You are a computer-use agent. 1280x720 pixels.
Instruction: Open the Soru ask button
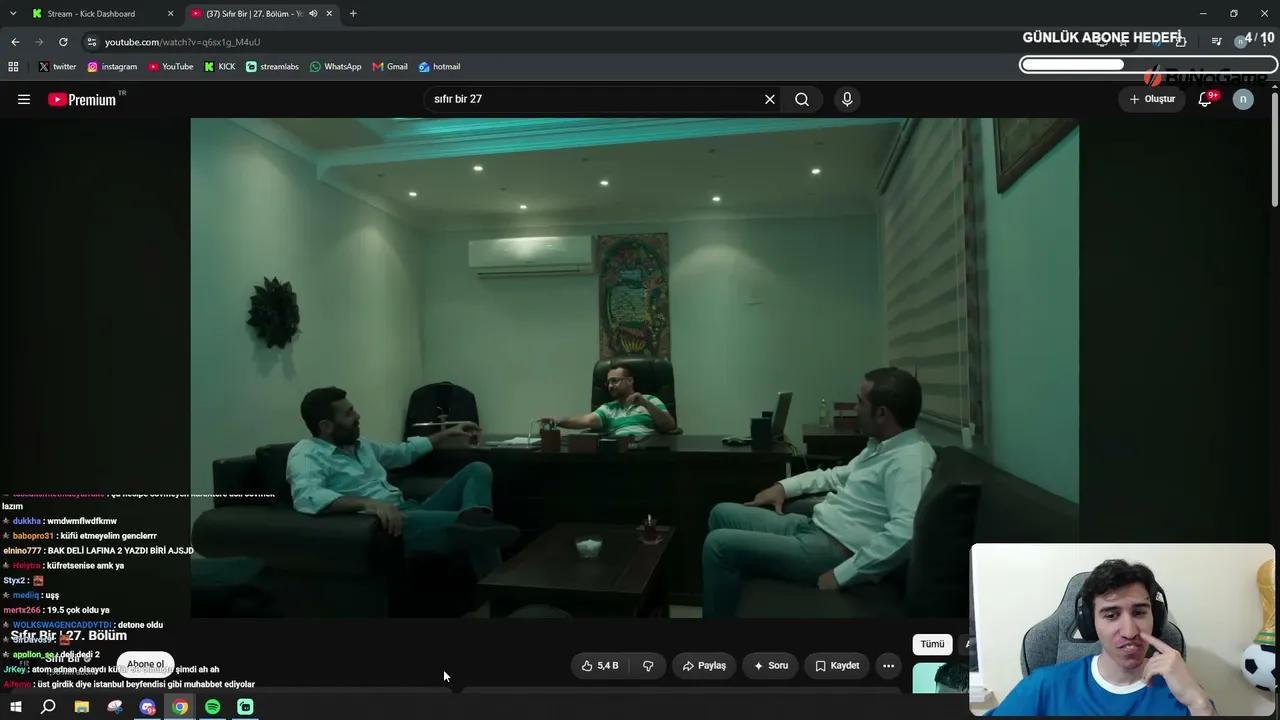(x=770, y=665)
